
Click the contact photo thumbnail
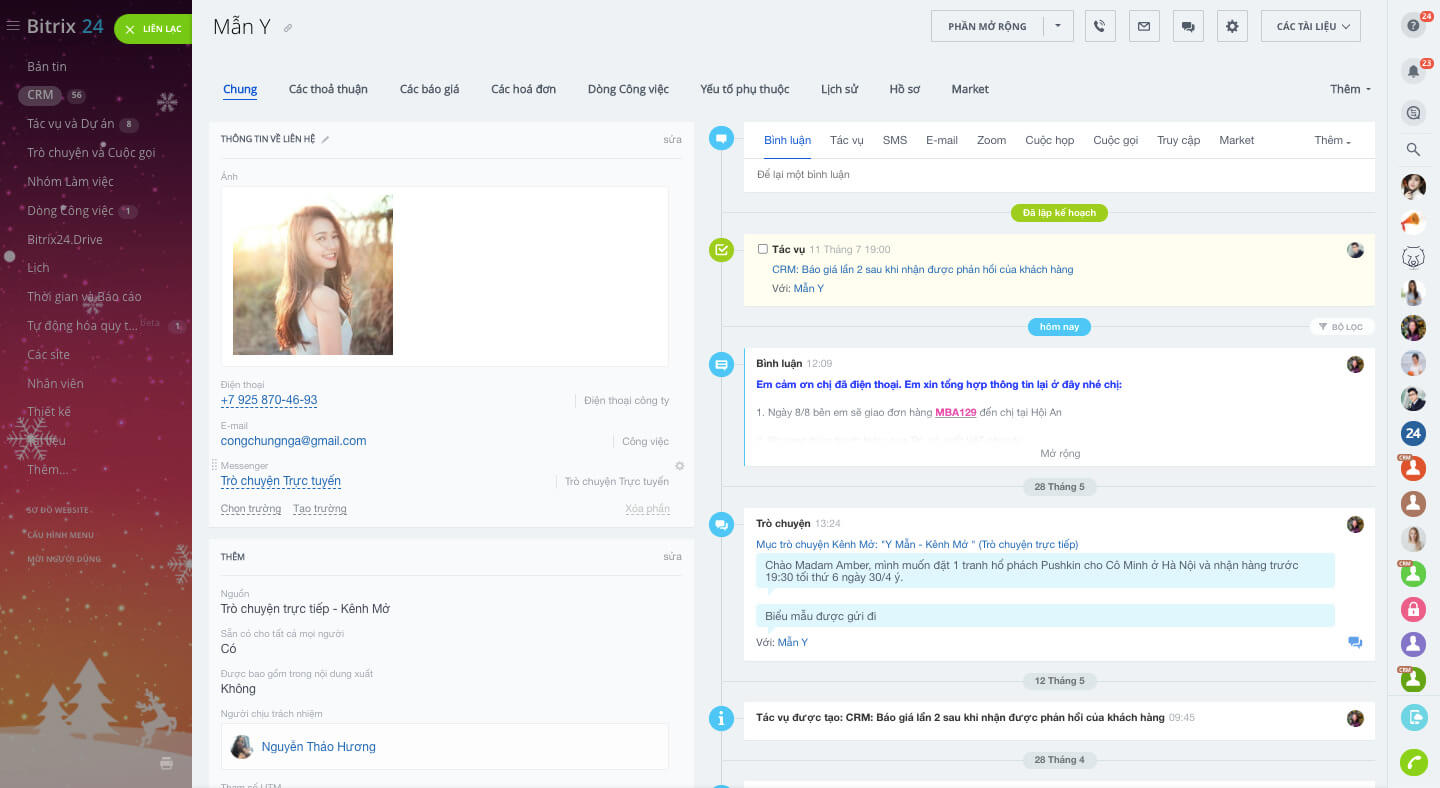pos(313,275)
